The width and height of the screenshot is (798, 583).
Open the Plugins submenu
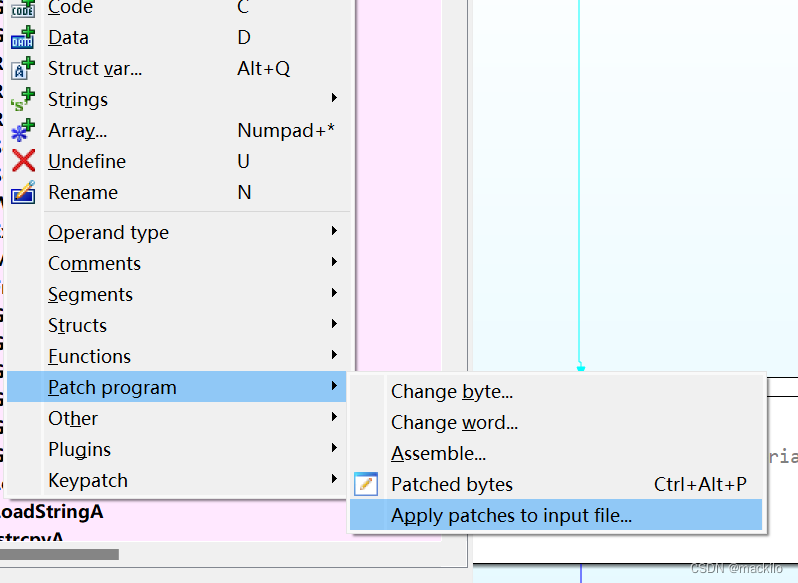click(178, 449)
